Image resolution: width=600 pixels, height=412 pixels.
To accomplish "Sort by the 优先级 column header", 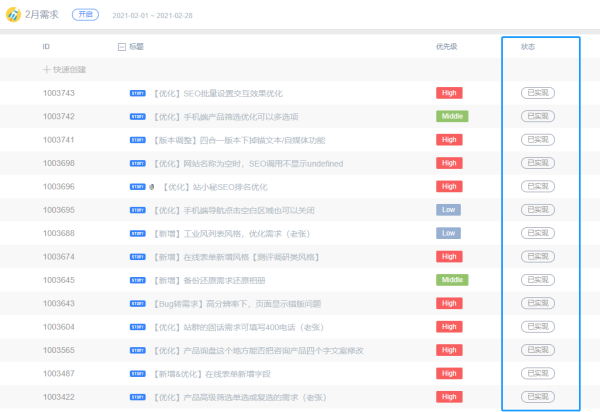I will pyautogui.click(x=447, y=47).
